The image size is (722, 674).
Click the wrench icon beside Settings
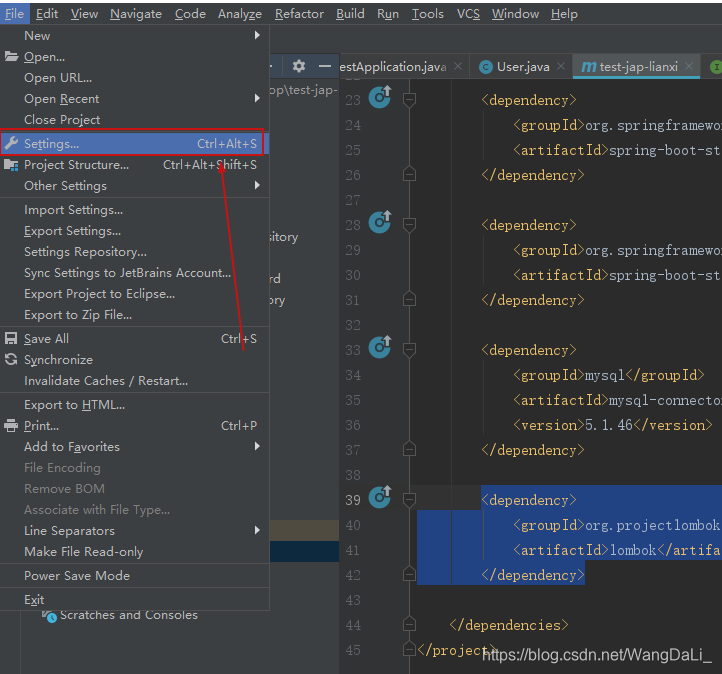pyautogui.click(x=11, y=144)
